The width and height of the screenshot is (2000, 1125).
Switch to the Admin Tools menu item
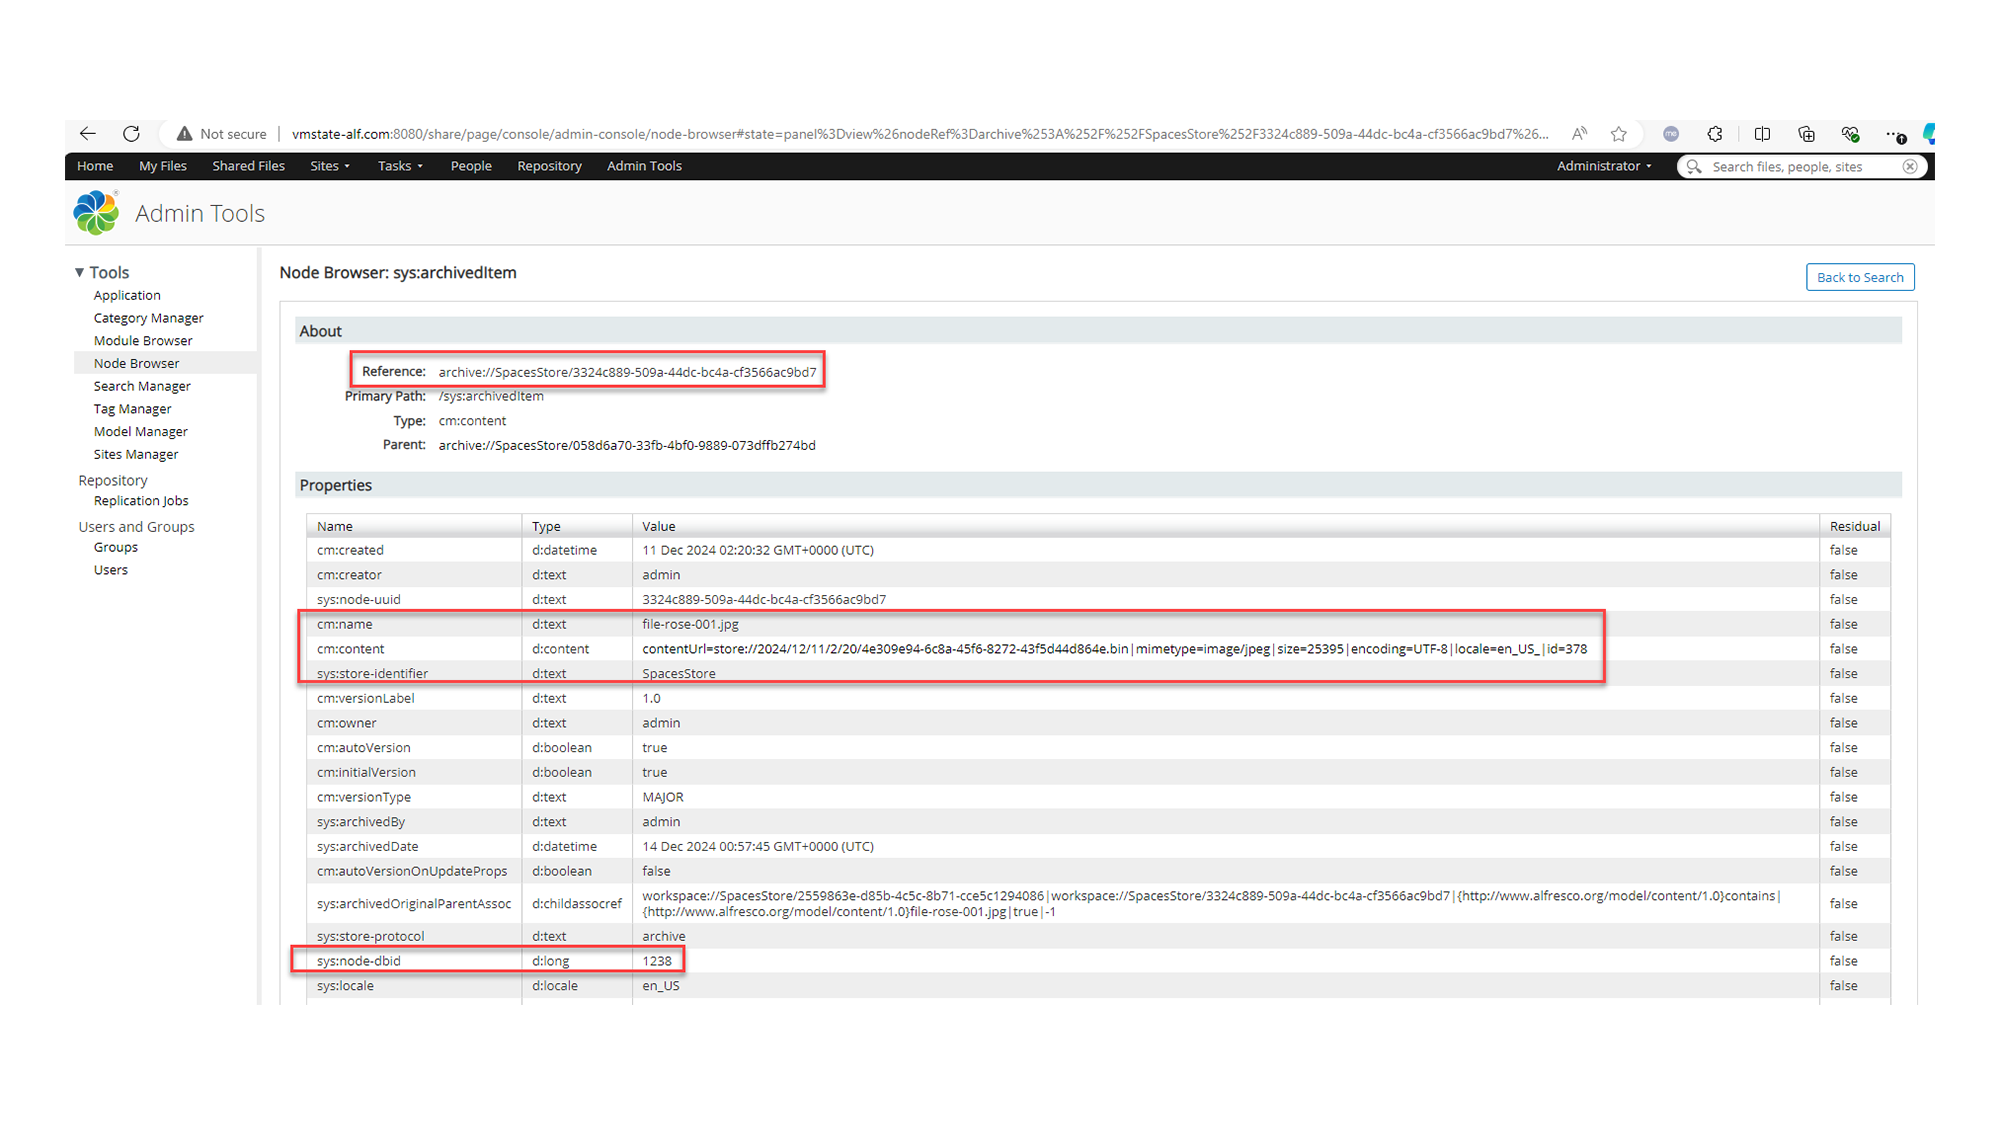(x=643, y=166)
